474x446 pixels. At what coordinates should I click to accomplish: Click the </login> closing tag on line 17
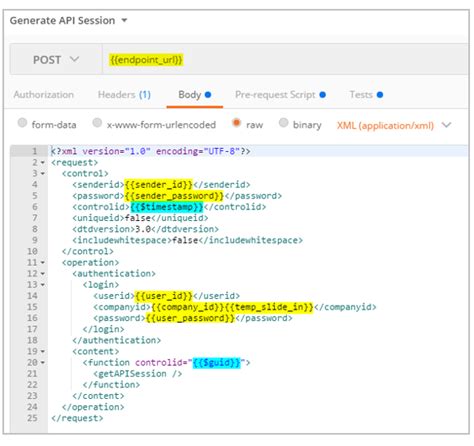point(103,329)
